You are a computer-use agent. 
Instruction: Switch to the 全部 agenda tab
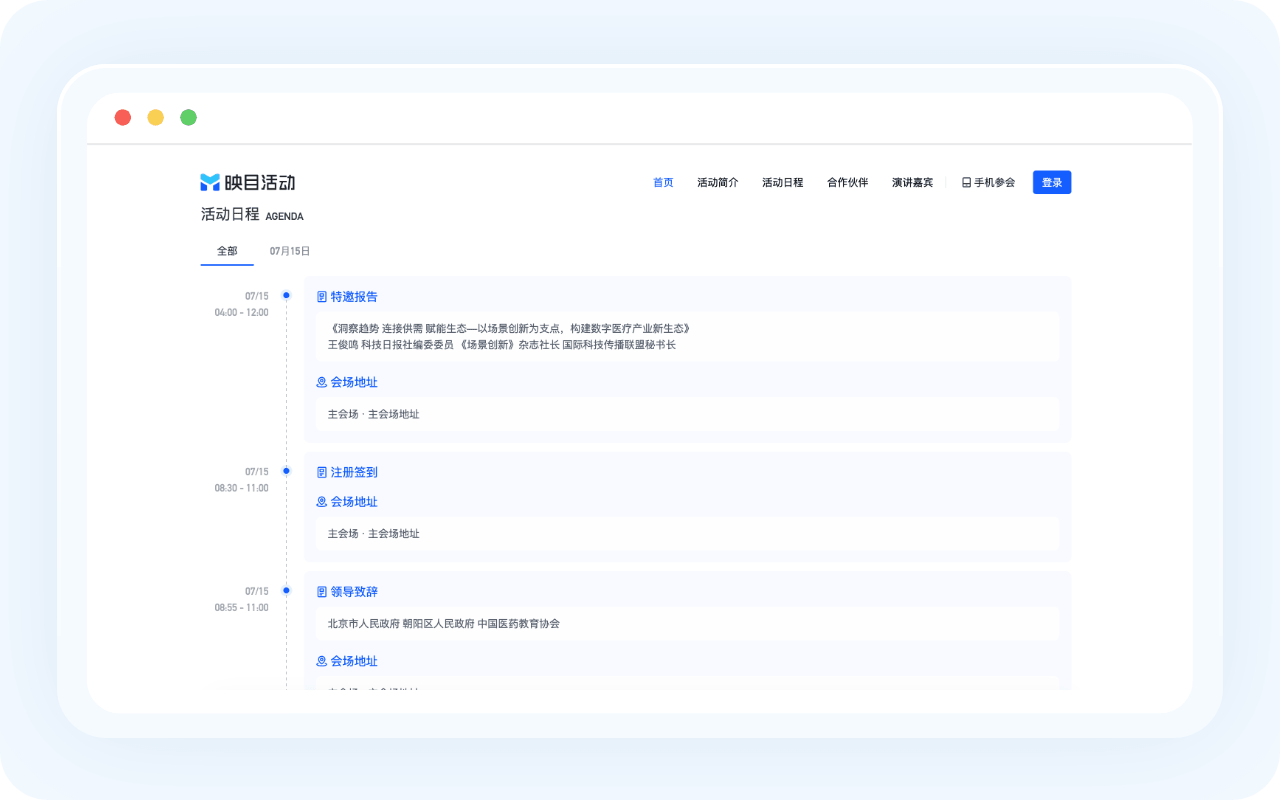tap(227, 251)
